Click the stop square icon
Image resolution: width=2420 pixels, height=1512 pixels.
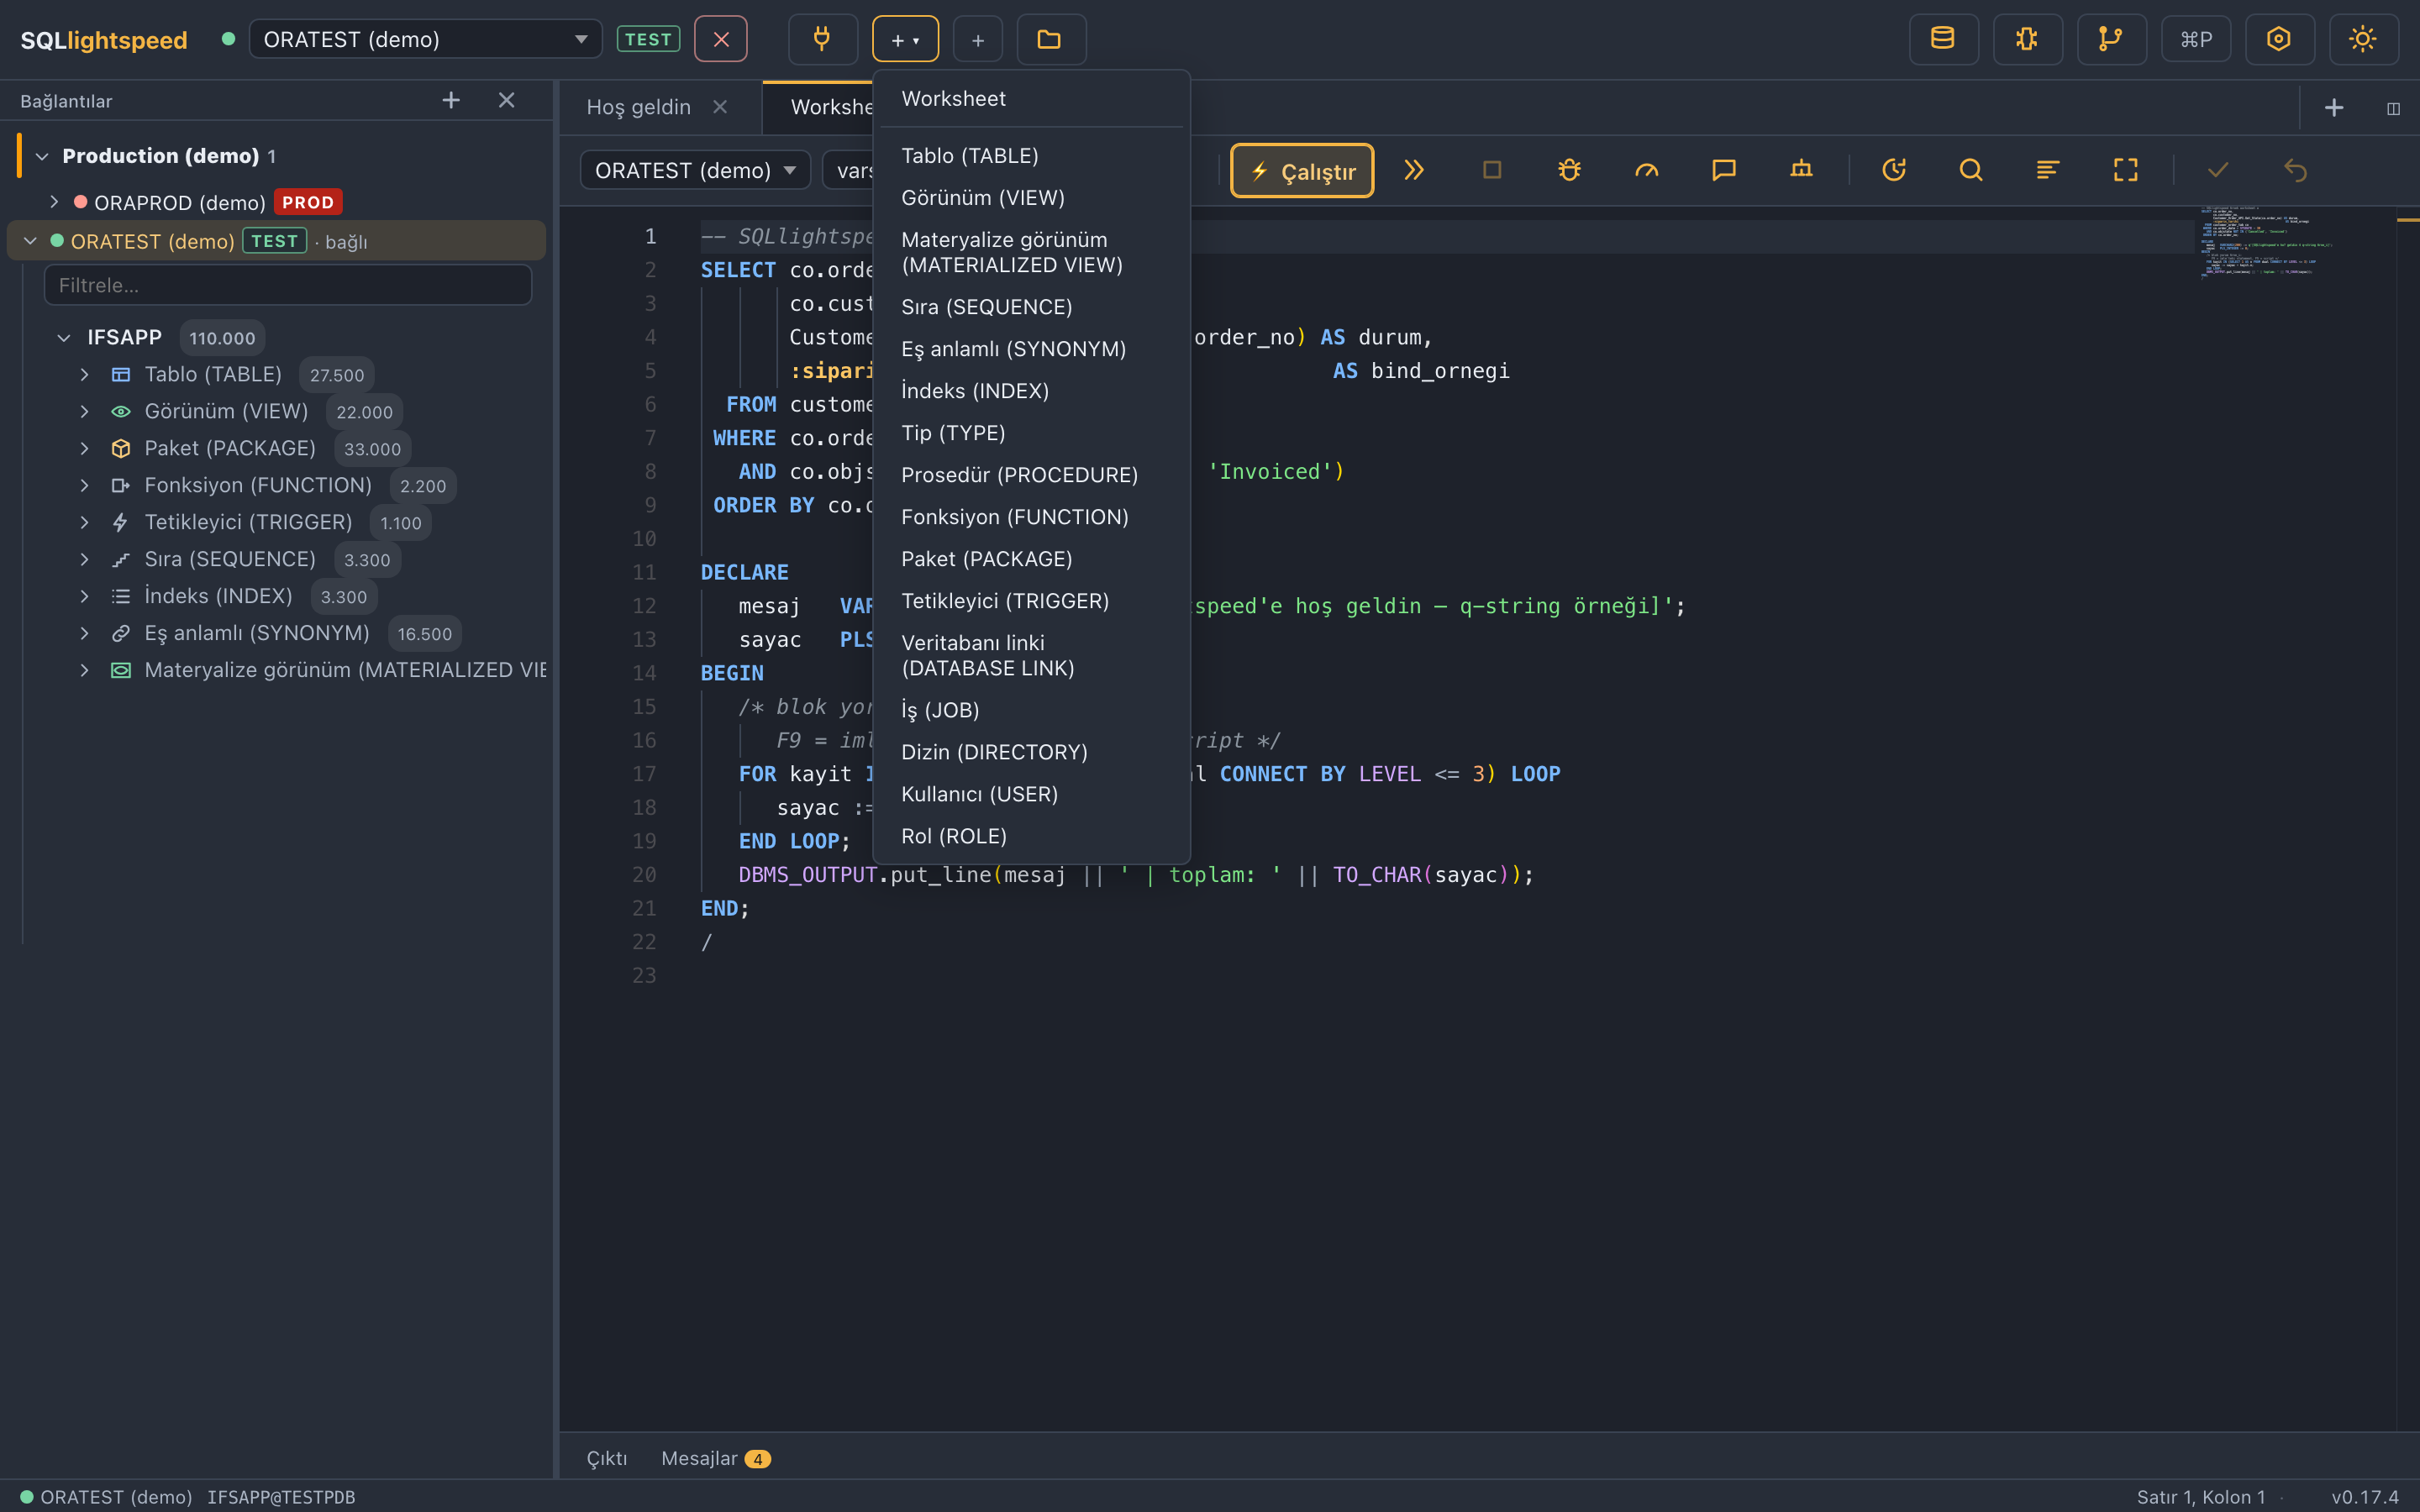(1492, 170)
